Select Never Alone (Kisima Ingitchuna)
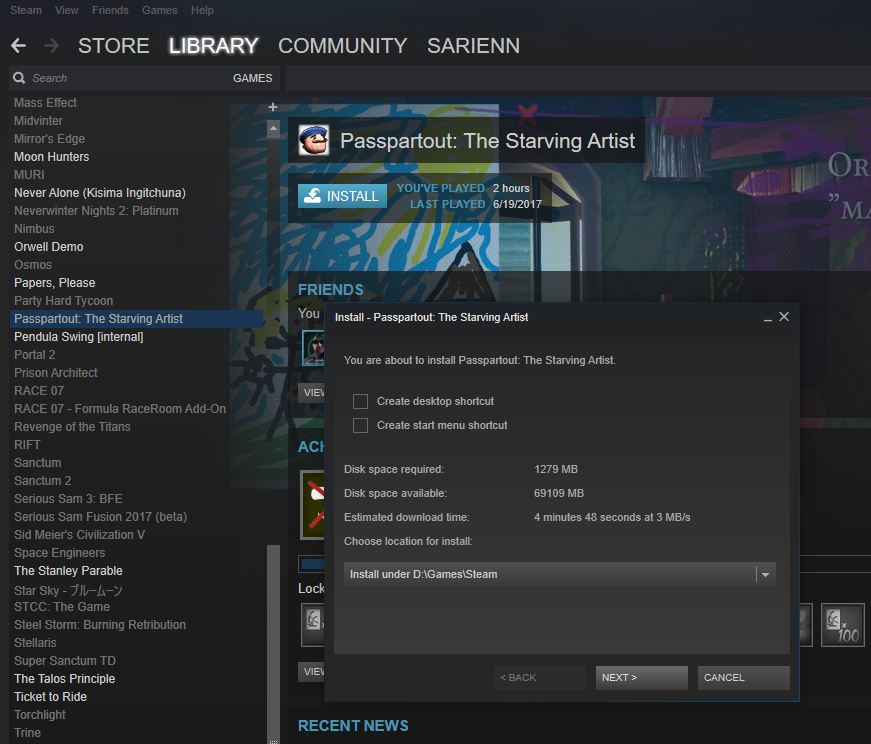Screen dimensions: 871x744 coord(100,193)
